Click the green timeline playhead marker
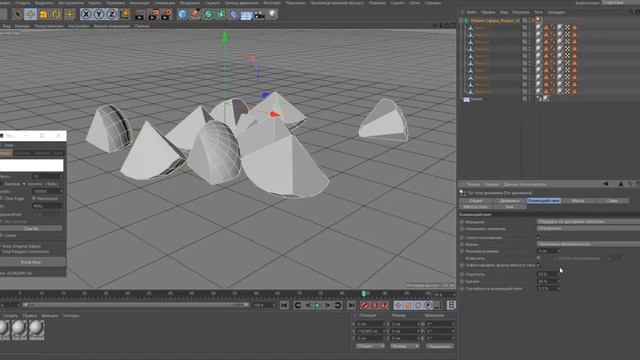 [363, 293]
